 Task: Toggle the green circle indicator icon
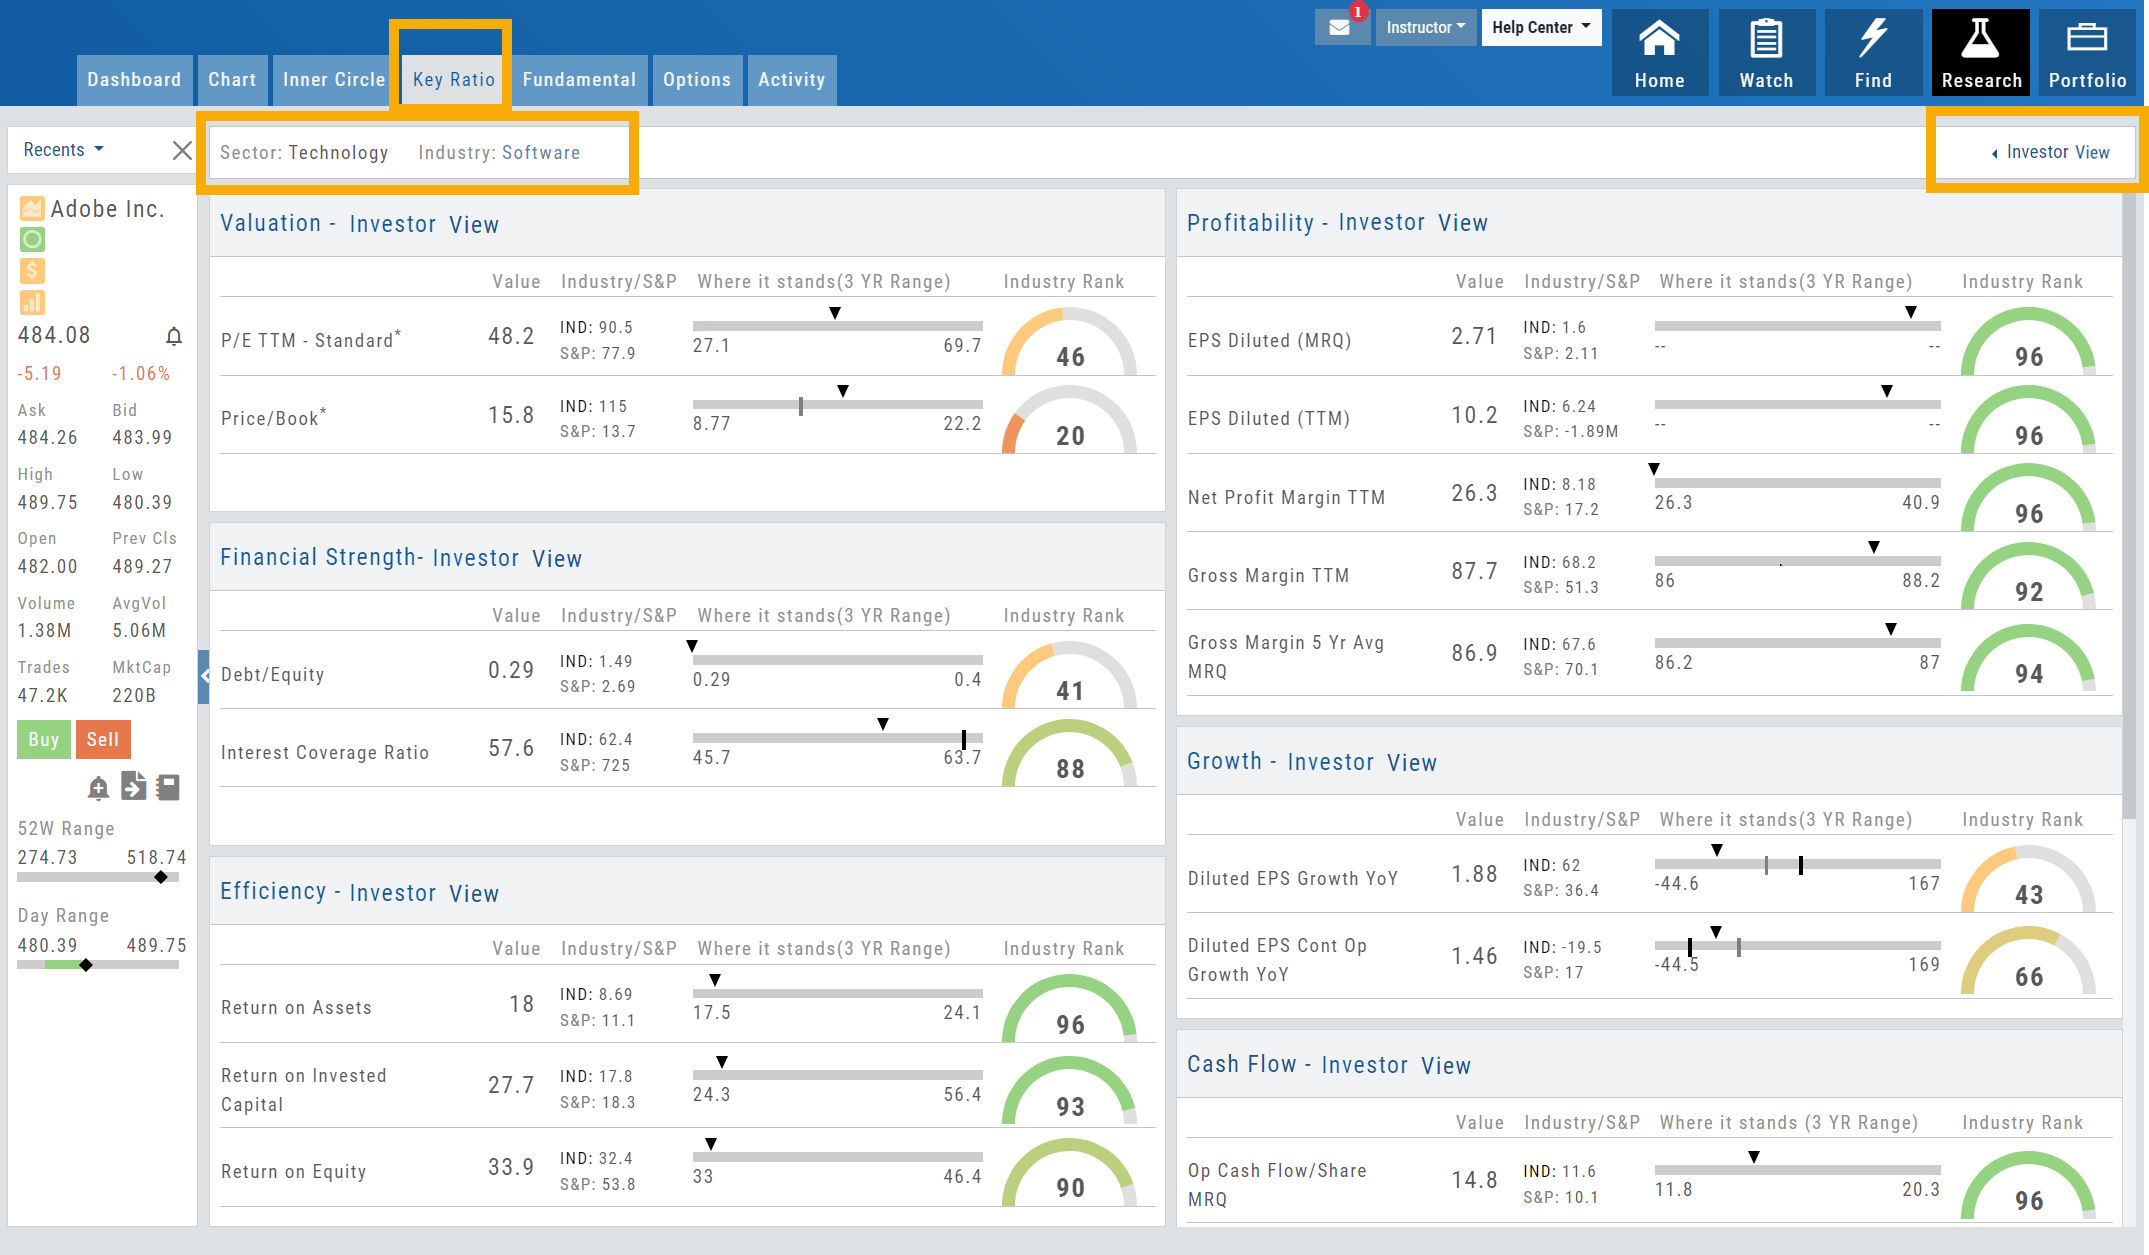(32, 239)
